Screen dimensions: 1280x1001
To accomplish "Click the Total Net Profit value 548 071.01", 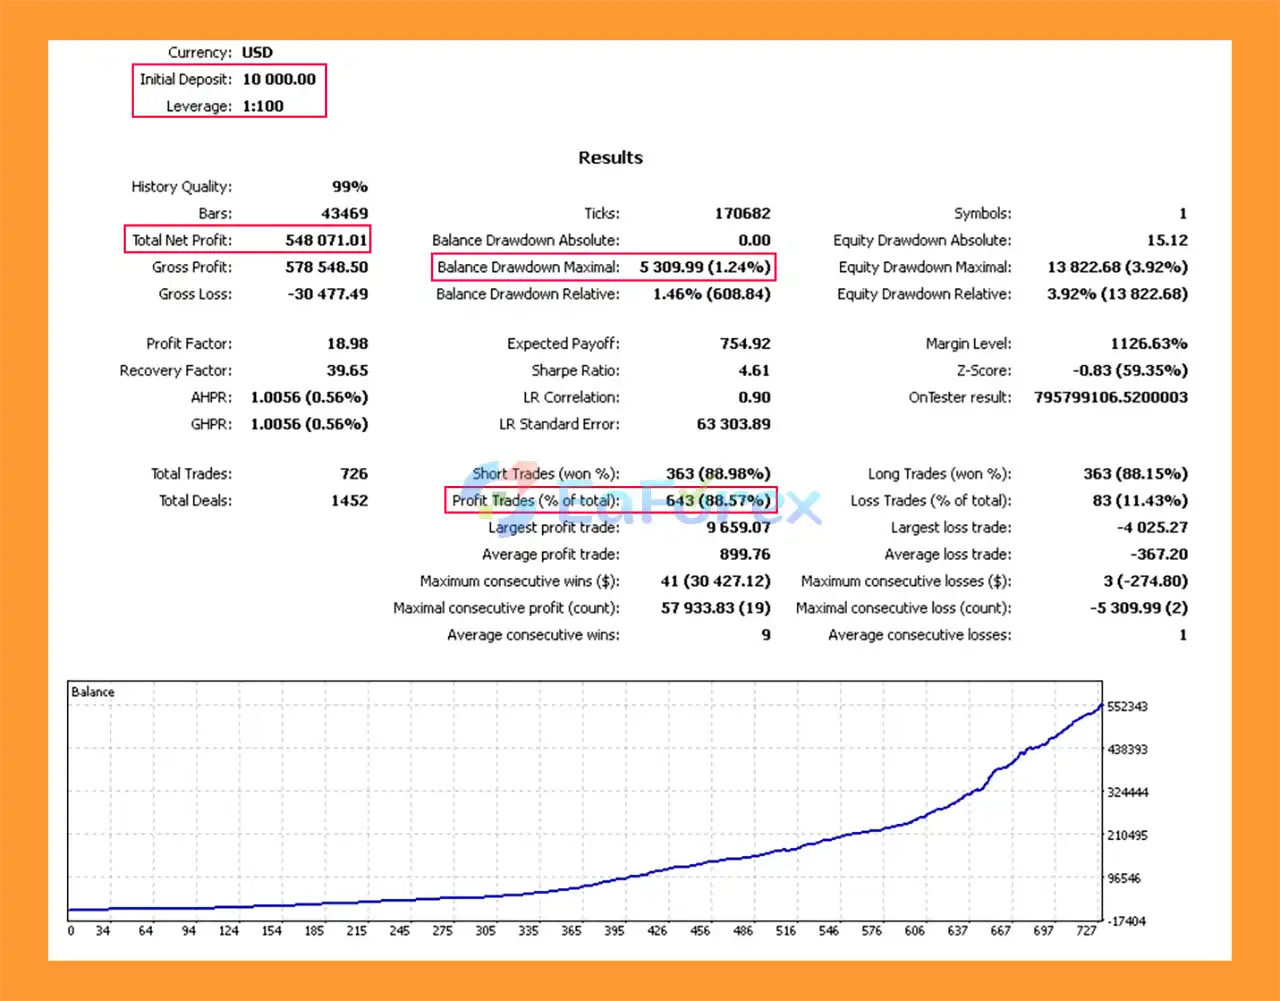I will (326, 240).
